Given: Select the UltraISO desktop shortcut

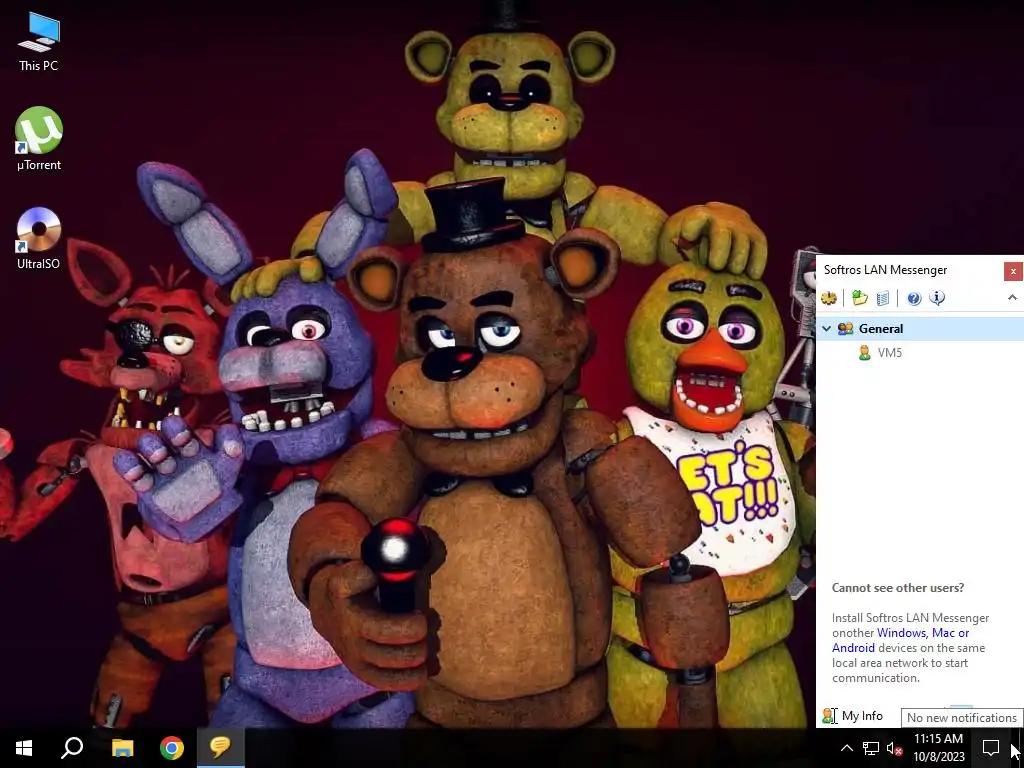Looking at the screenshot, I should tap(39, 238).
